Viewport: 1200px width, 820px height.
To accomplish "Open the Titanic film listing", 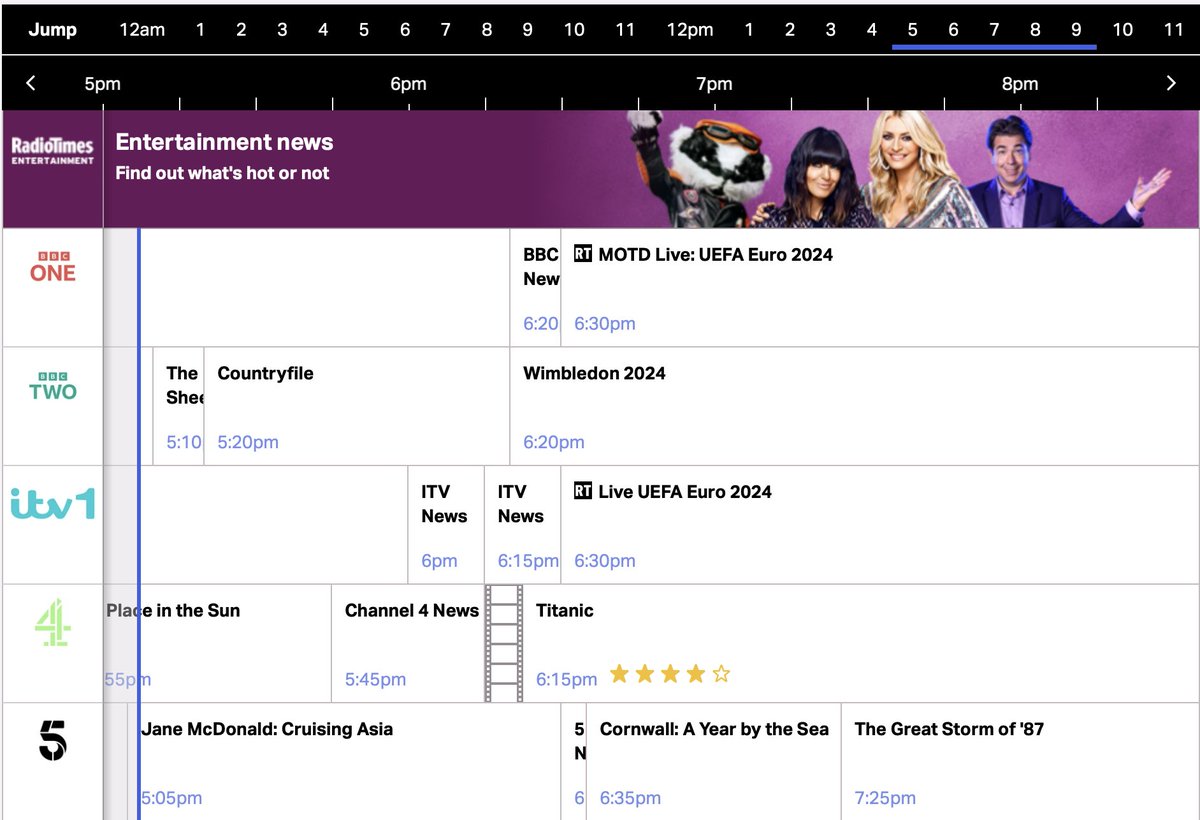I will pos(842,644).
